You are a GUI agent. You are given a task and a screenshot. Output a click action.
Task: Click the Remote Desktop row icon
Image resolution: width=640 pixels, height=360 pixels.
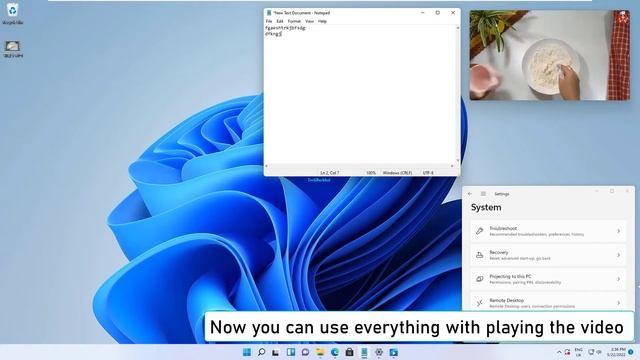480,303
